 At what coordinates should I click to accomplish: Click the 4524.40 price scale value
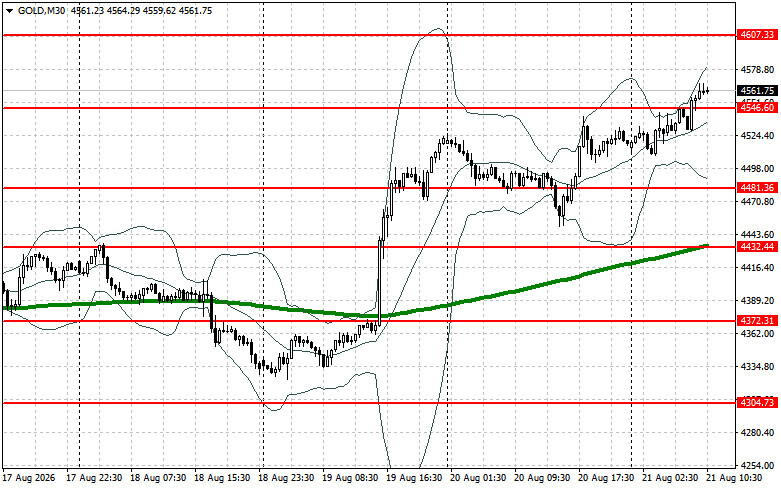(757, 135)
